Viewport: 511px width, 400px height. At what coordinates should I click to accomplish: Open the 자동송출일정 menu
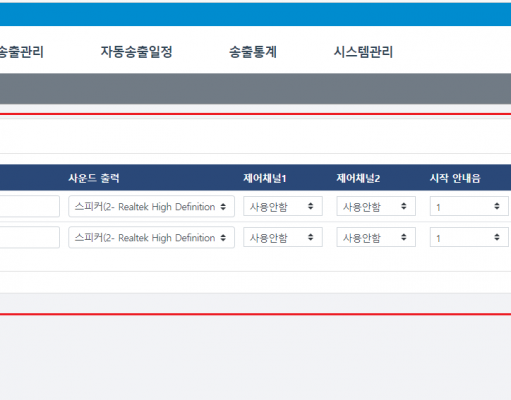click(136, 52)
